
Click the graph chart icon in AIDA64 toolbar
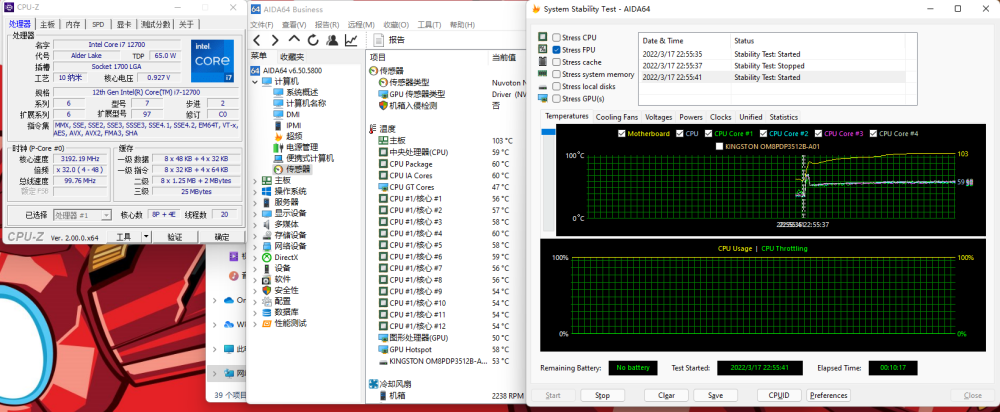click(x=351, y=40)
